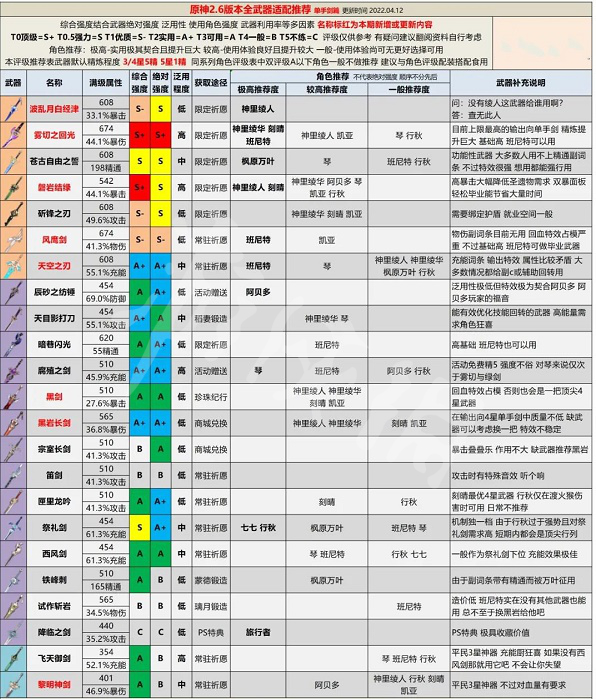Click 璃月锻造 in the 试作斩岩 row

point(211,606)
